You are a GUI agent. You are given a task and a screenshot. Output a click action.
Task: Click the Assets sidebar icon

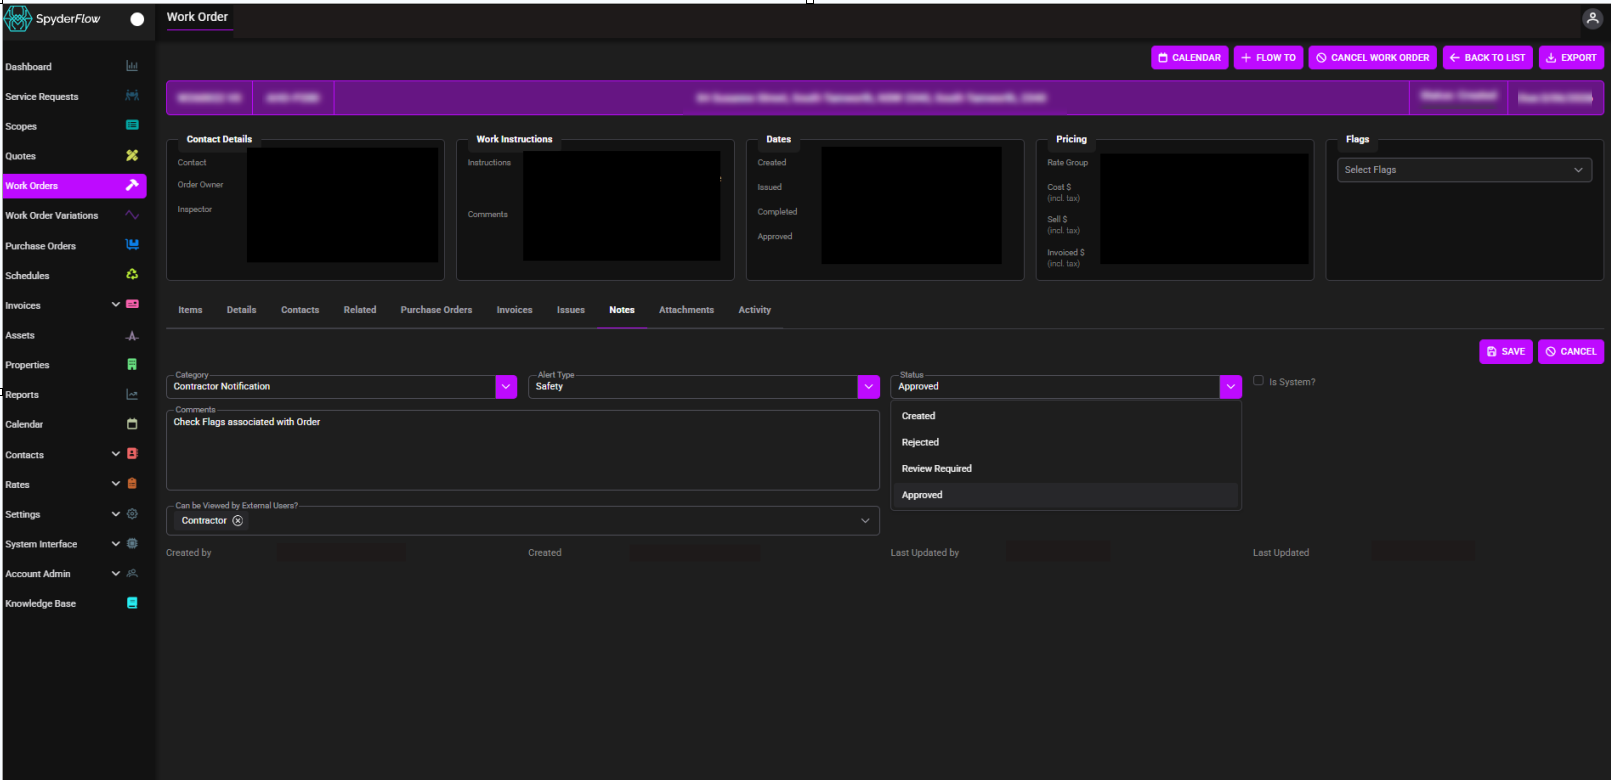[x=132, y=335]
